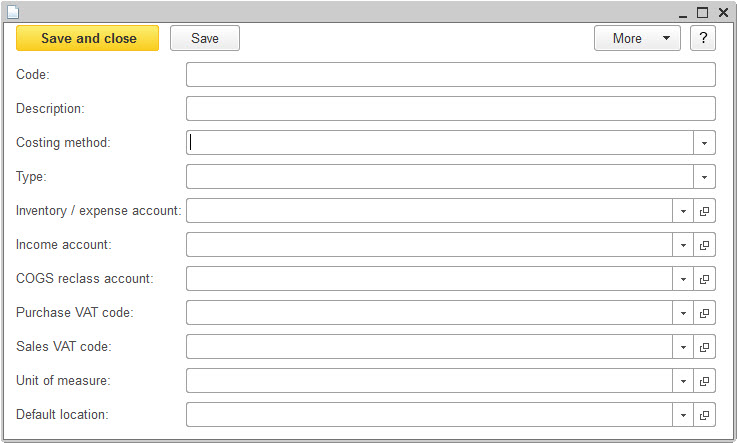Click into the Description input field
This screenshot has height=443, width=737.
click(x=451, y=109)
